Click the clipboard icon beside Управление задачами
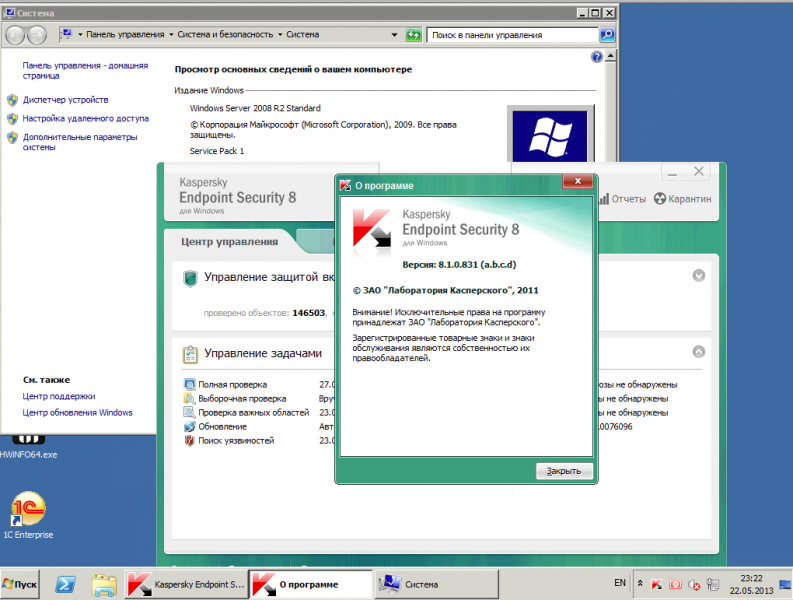The width and height of the screenshot is (793, 600). click(190, 355)
